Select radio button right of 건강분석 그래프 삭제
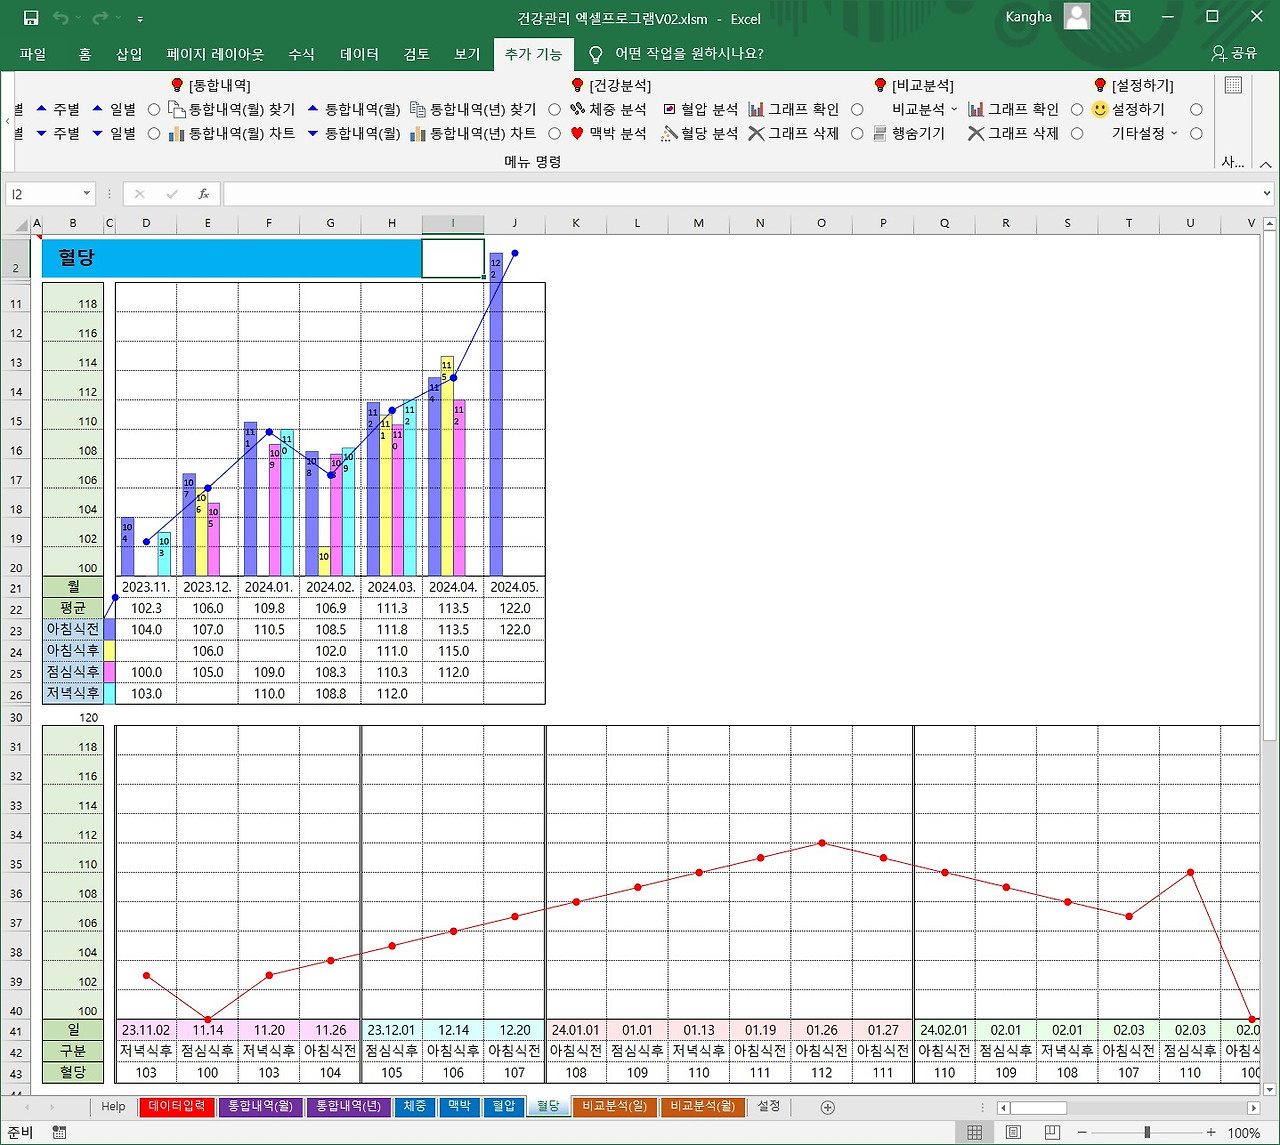 point(857,133)
